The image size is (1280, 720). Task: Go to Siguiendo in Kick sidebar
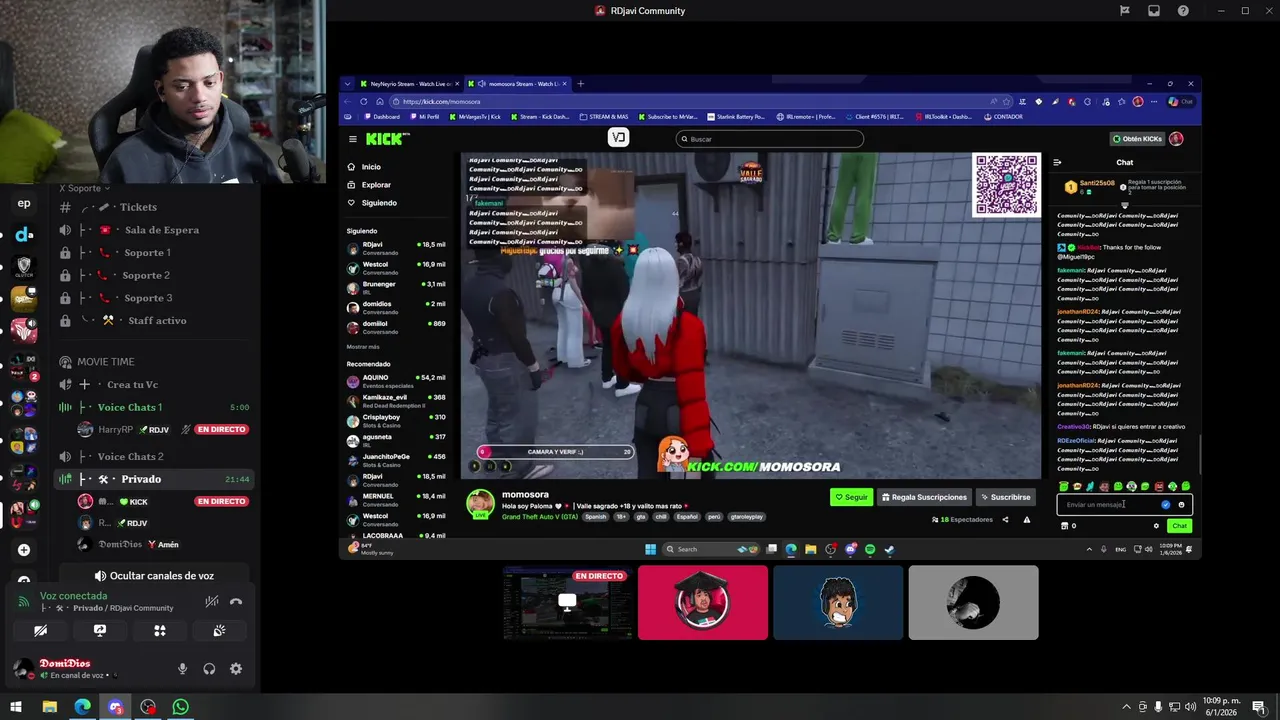[379, 203]
